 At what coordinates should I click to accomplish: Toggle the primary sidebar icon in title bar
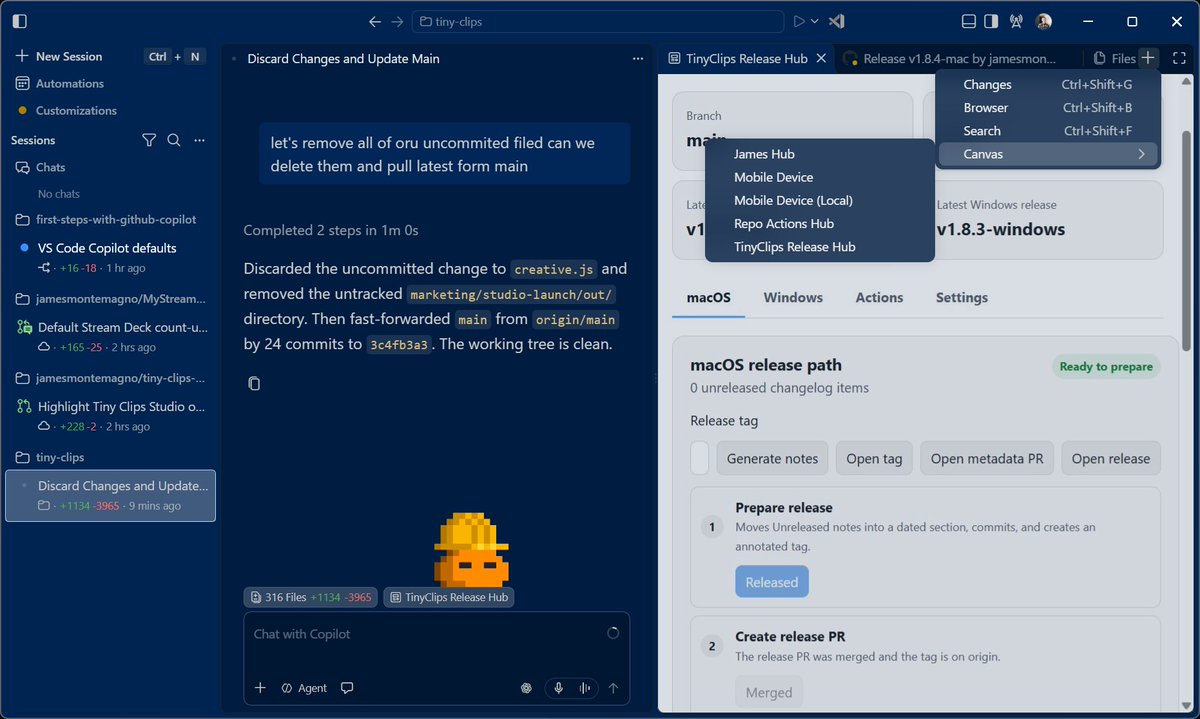(20, 21)
